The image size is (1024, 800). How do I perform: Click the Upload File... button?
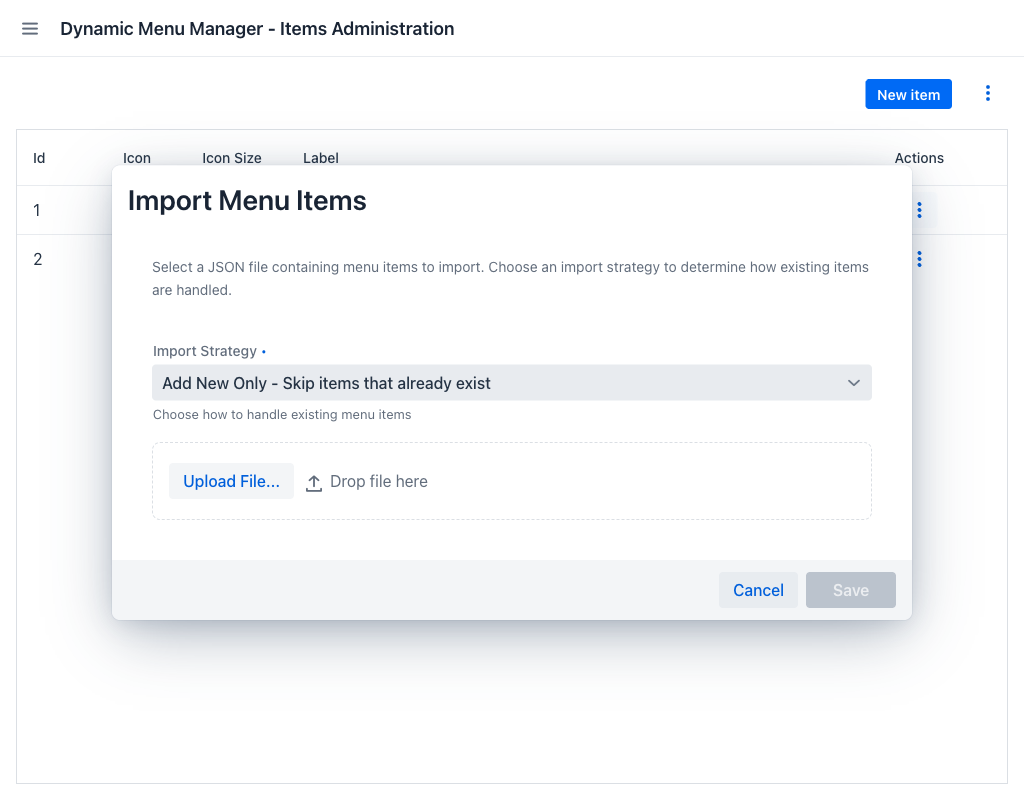(x=231, y=481)
